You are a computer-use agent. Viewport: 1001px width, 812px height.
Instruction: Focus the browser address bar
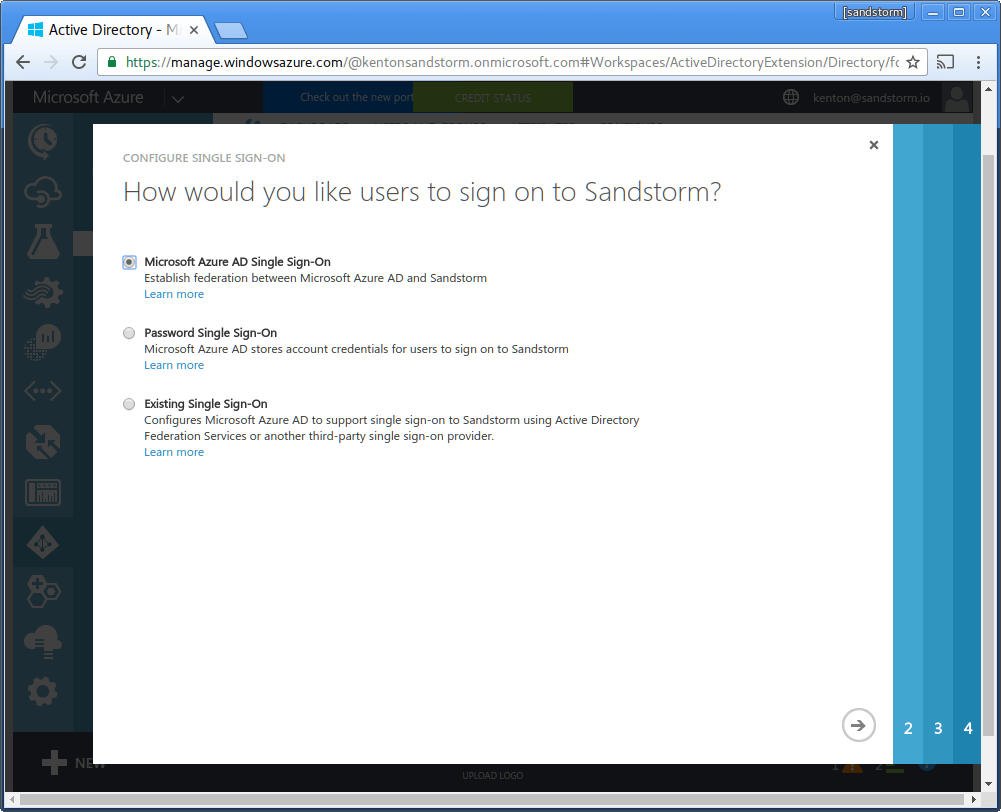511,62
